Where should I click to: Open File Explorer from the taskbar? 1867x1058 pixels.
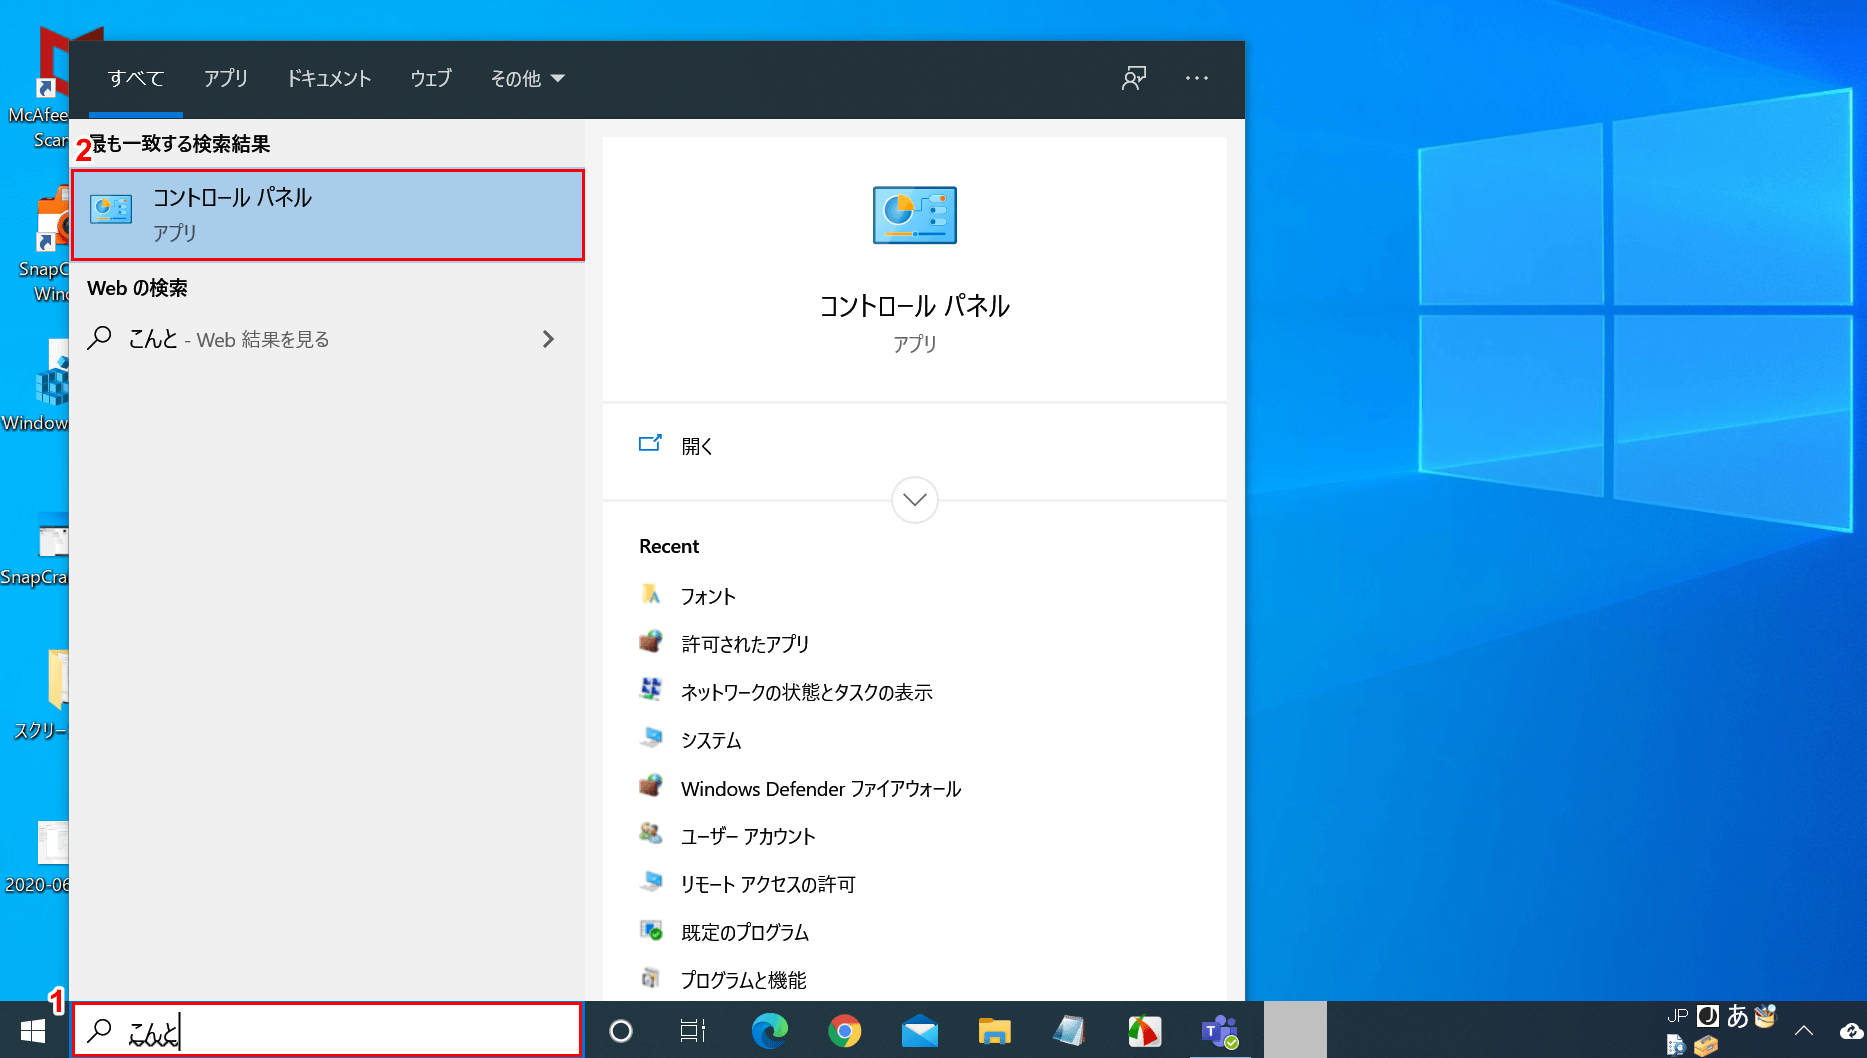click(995, 1031)
